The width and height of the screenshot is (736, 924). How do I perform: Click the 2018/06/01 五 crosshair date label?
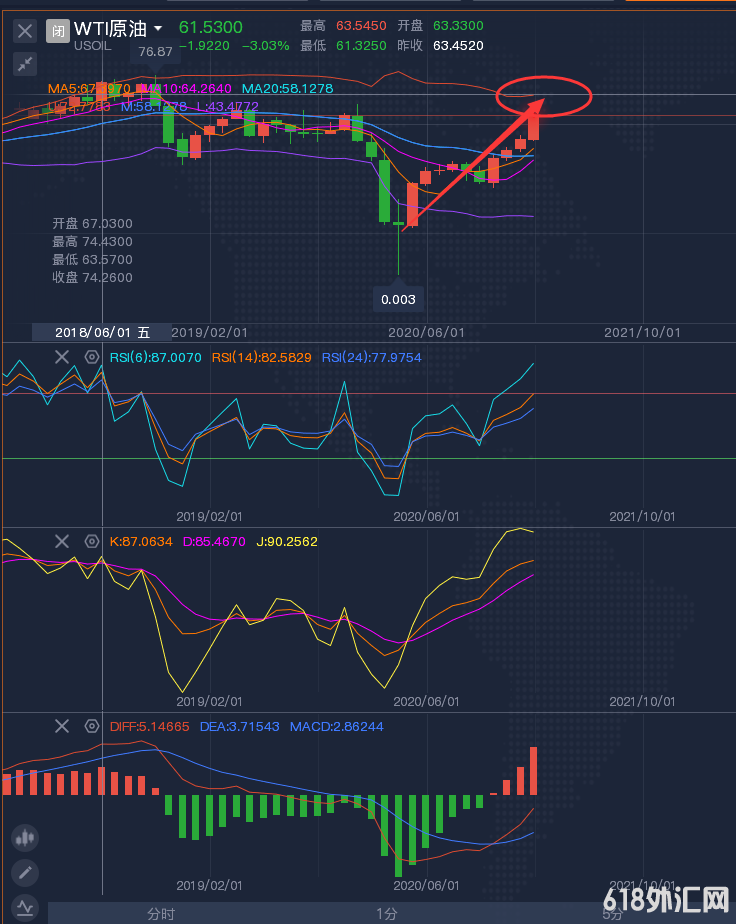[102, 332]
